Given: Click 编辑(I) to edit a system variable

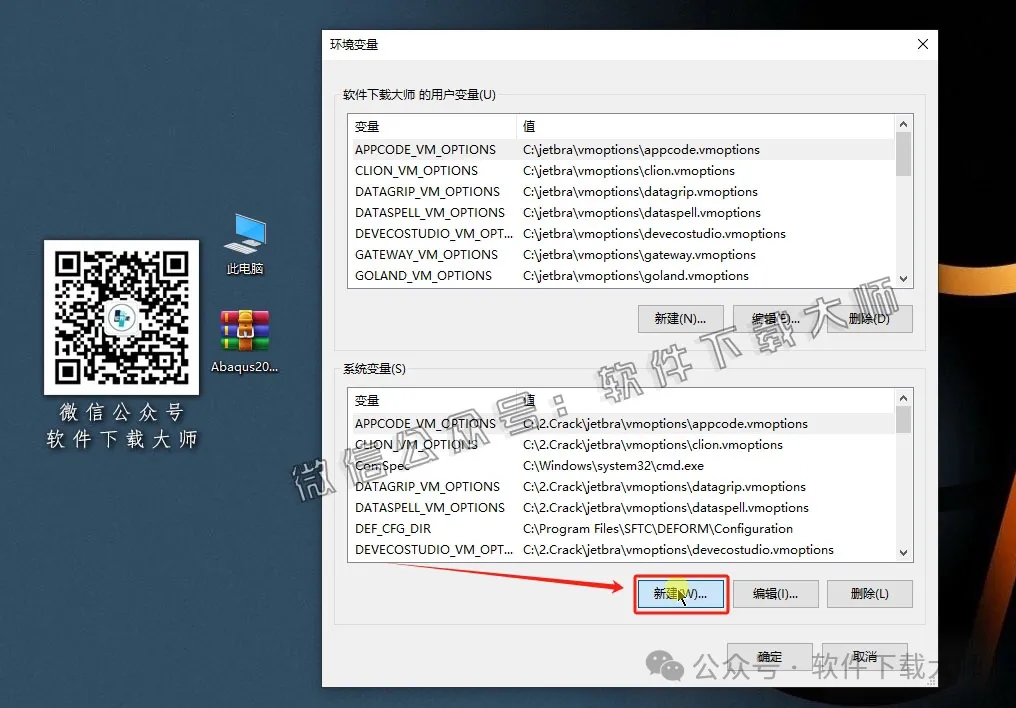Looking at the screenshot, I should pyautogui.click(x=777, y=593).
